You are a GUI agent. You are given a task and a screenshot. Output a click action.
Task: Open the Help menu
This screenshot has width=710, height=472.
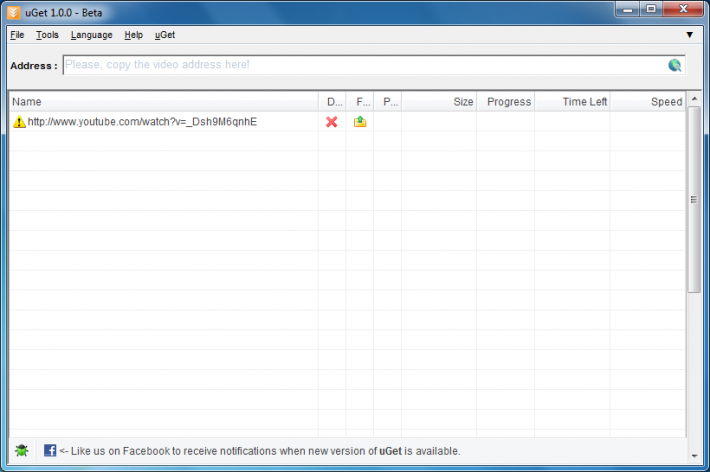[134, 35]
